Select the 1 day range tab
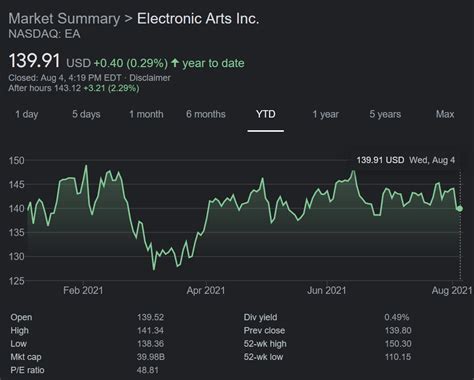This screenshot has height=380, width=474. (x=27, y=114)
